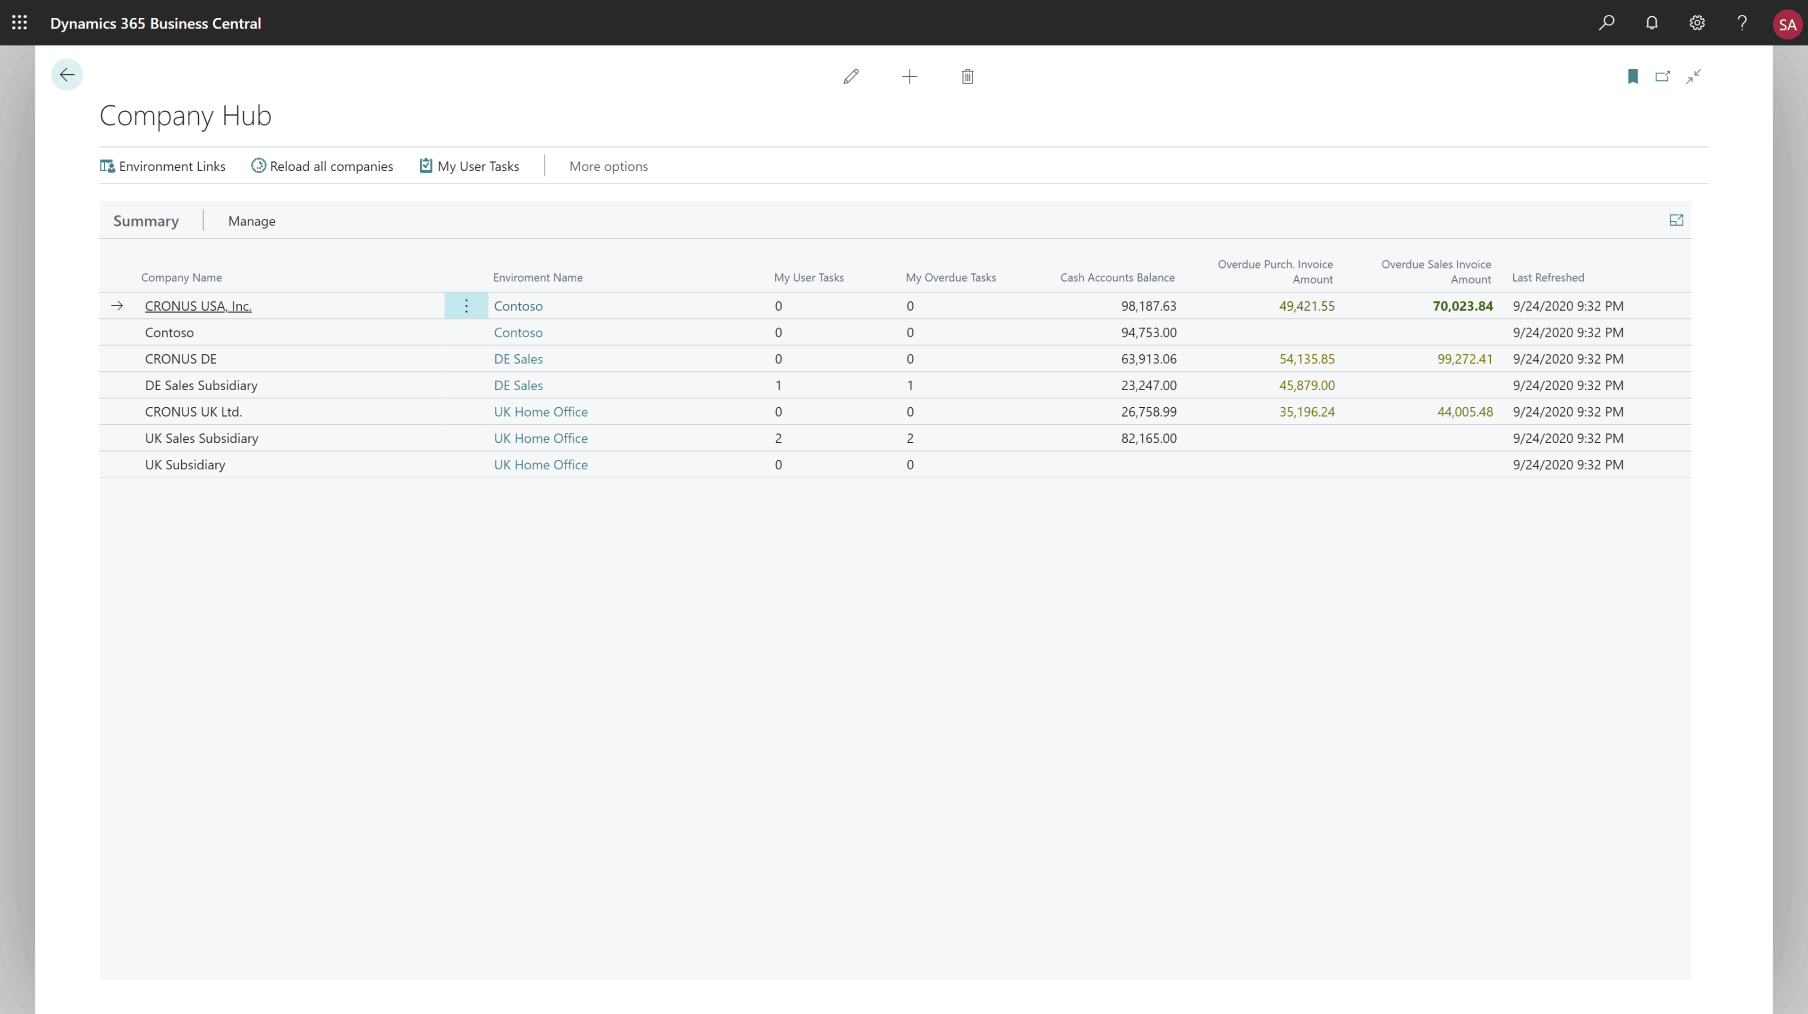Click overdue purchase amount 54,135.85
The image size is (1808, 1014).
coord(1306,359)
